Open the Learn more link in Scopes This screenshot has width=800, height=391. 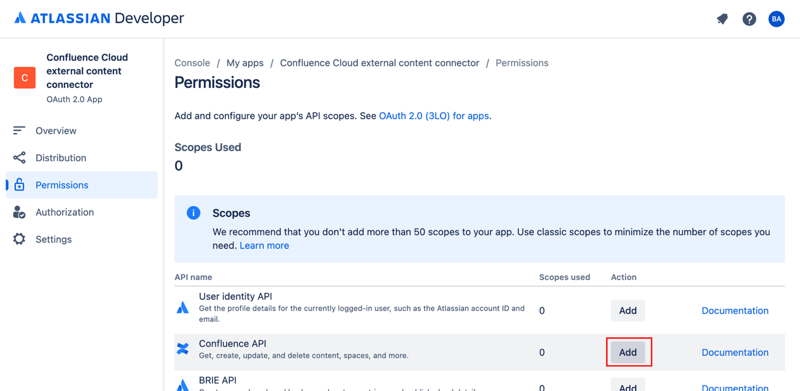tap(264, 246)
